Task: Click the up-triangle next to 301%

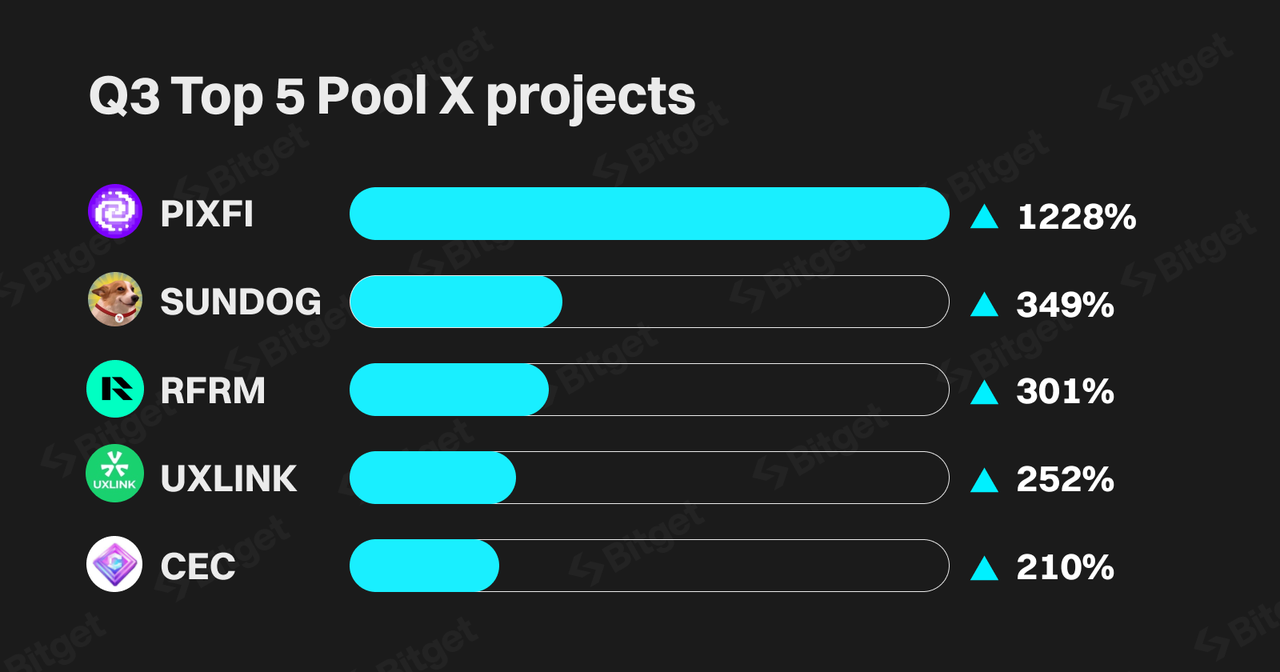Action: [984, 393]
